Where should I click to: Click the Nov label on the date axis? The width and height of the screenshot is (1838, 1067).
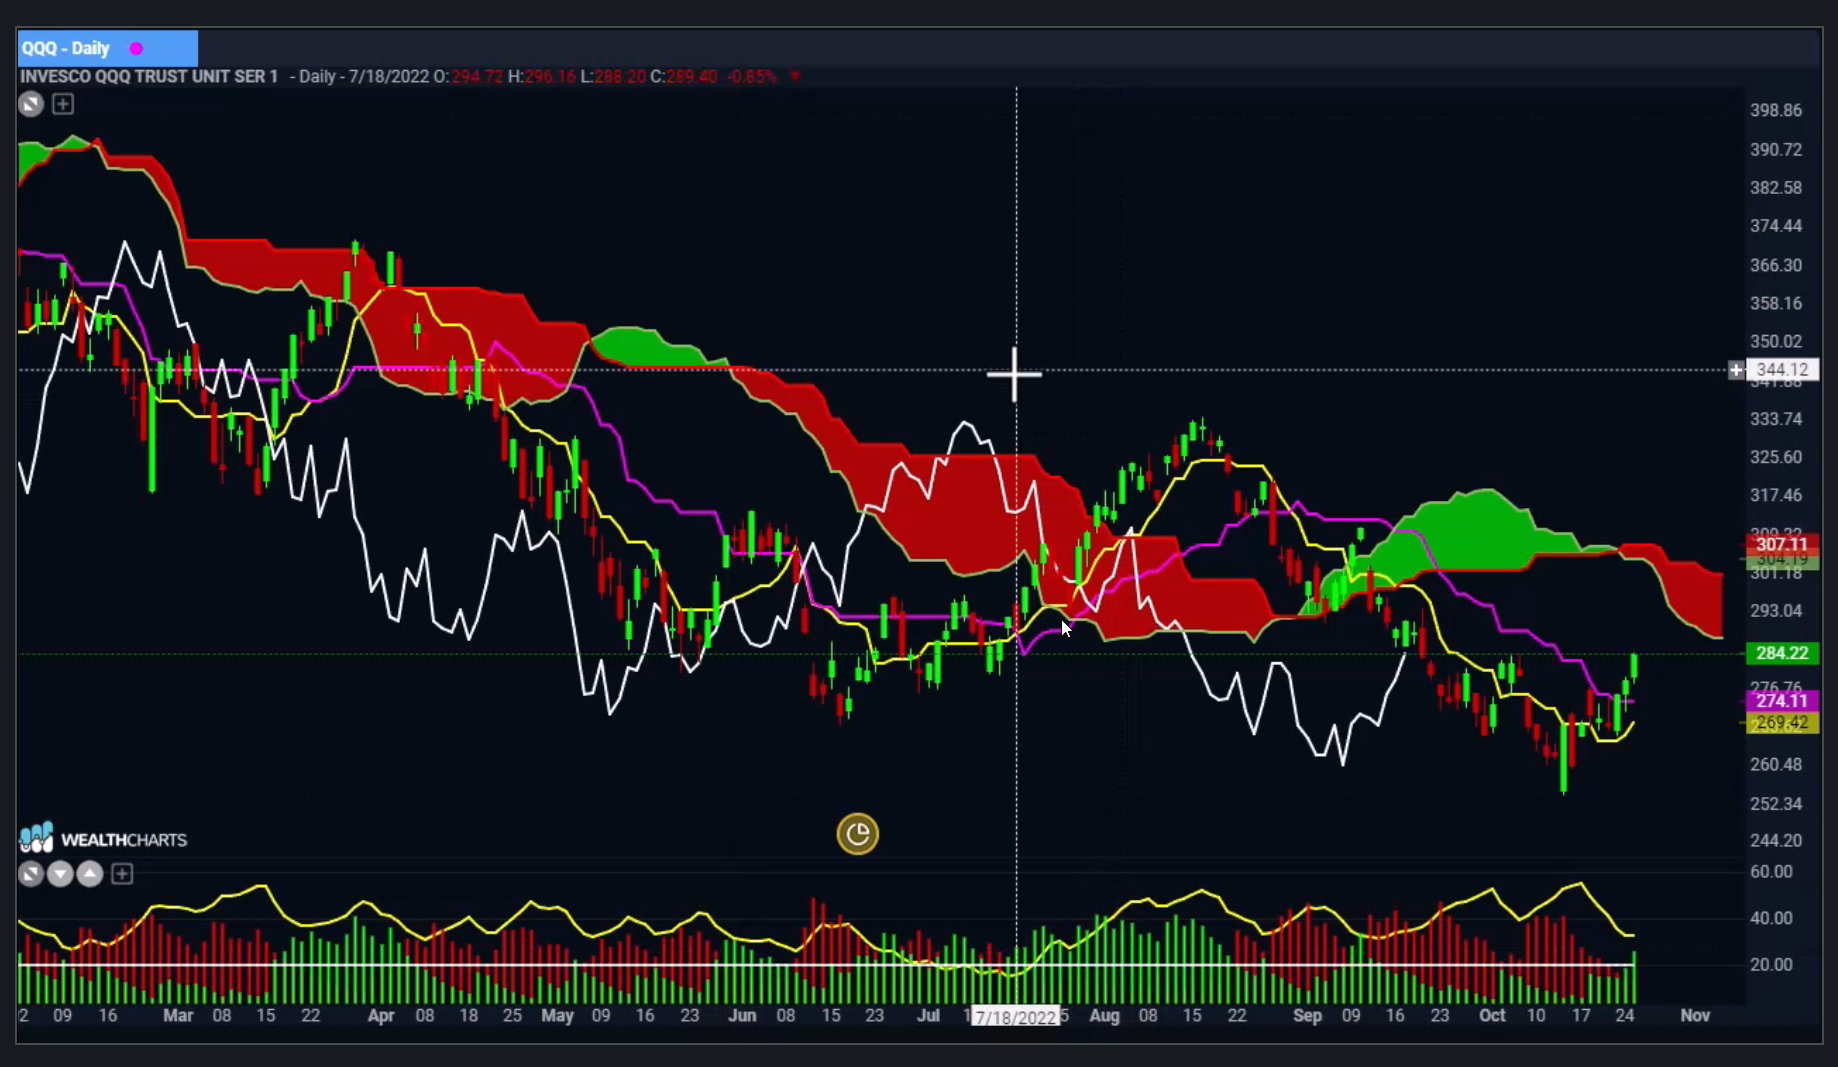[x=1695, y=1015]
